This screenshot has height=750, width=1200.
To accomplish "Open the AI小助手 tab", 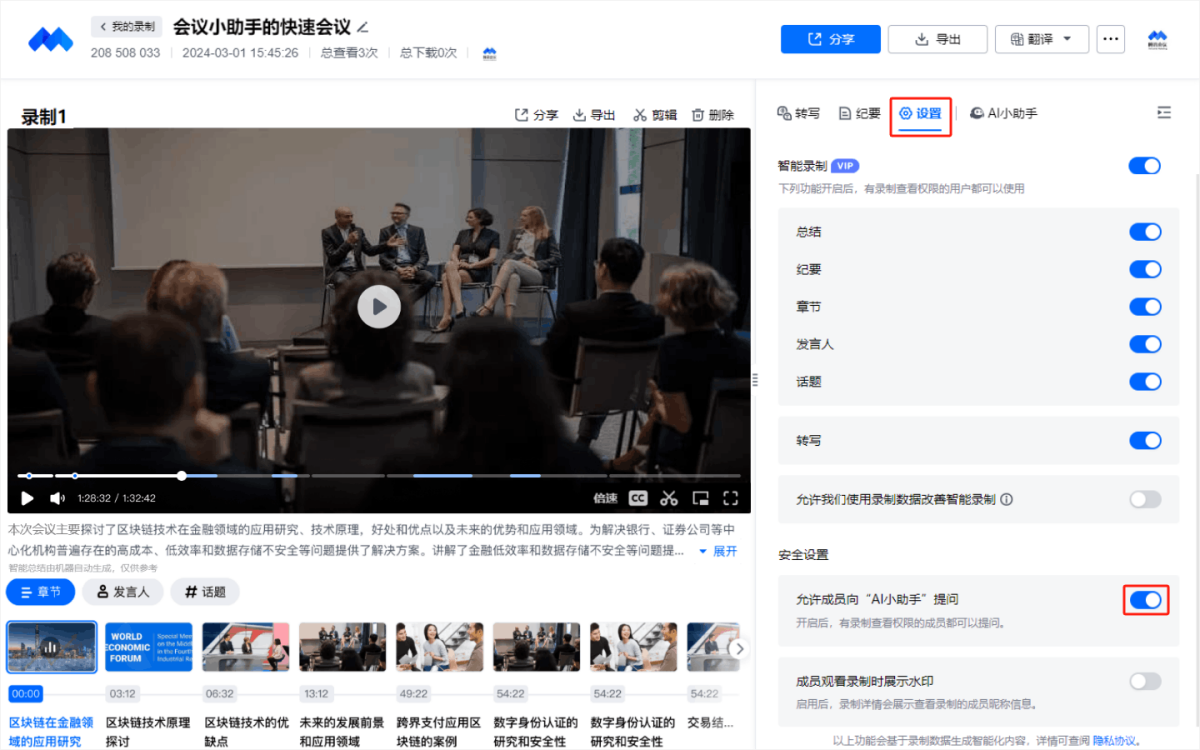I will coord(1004,114).
